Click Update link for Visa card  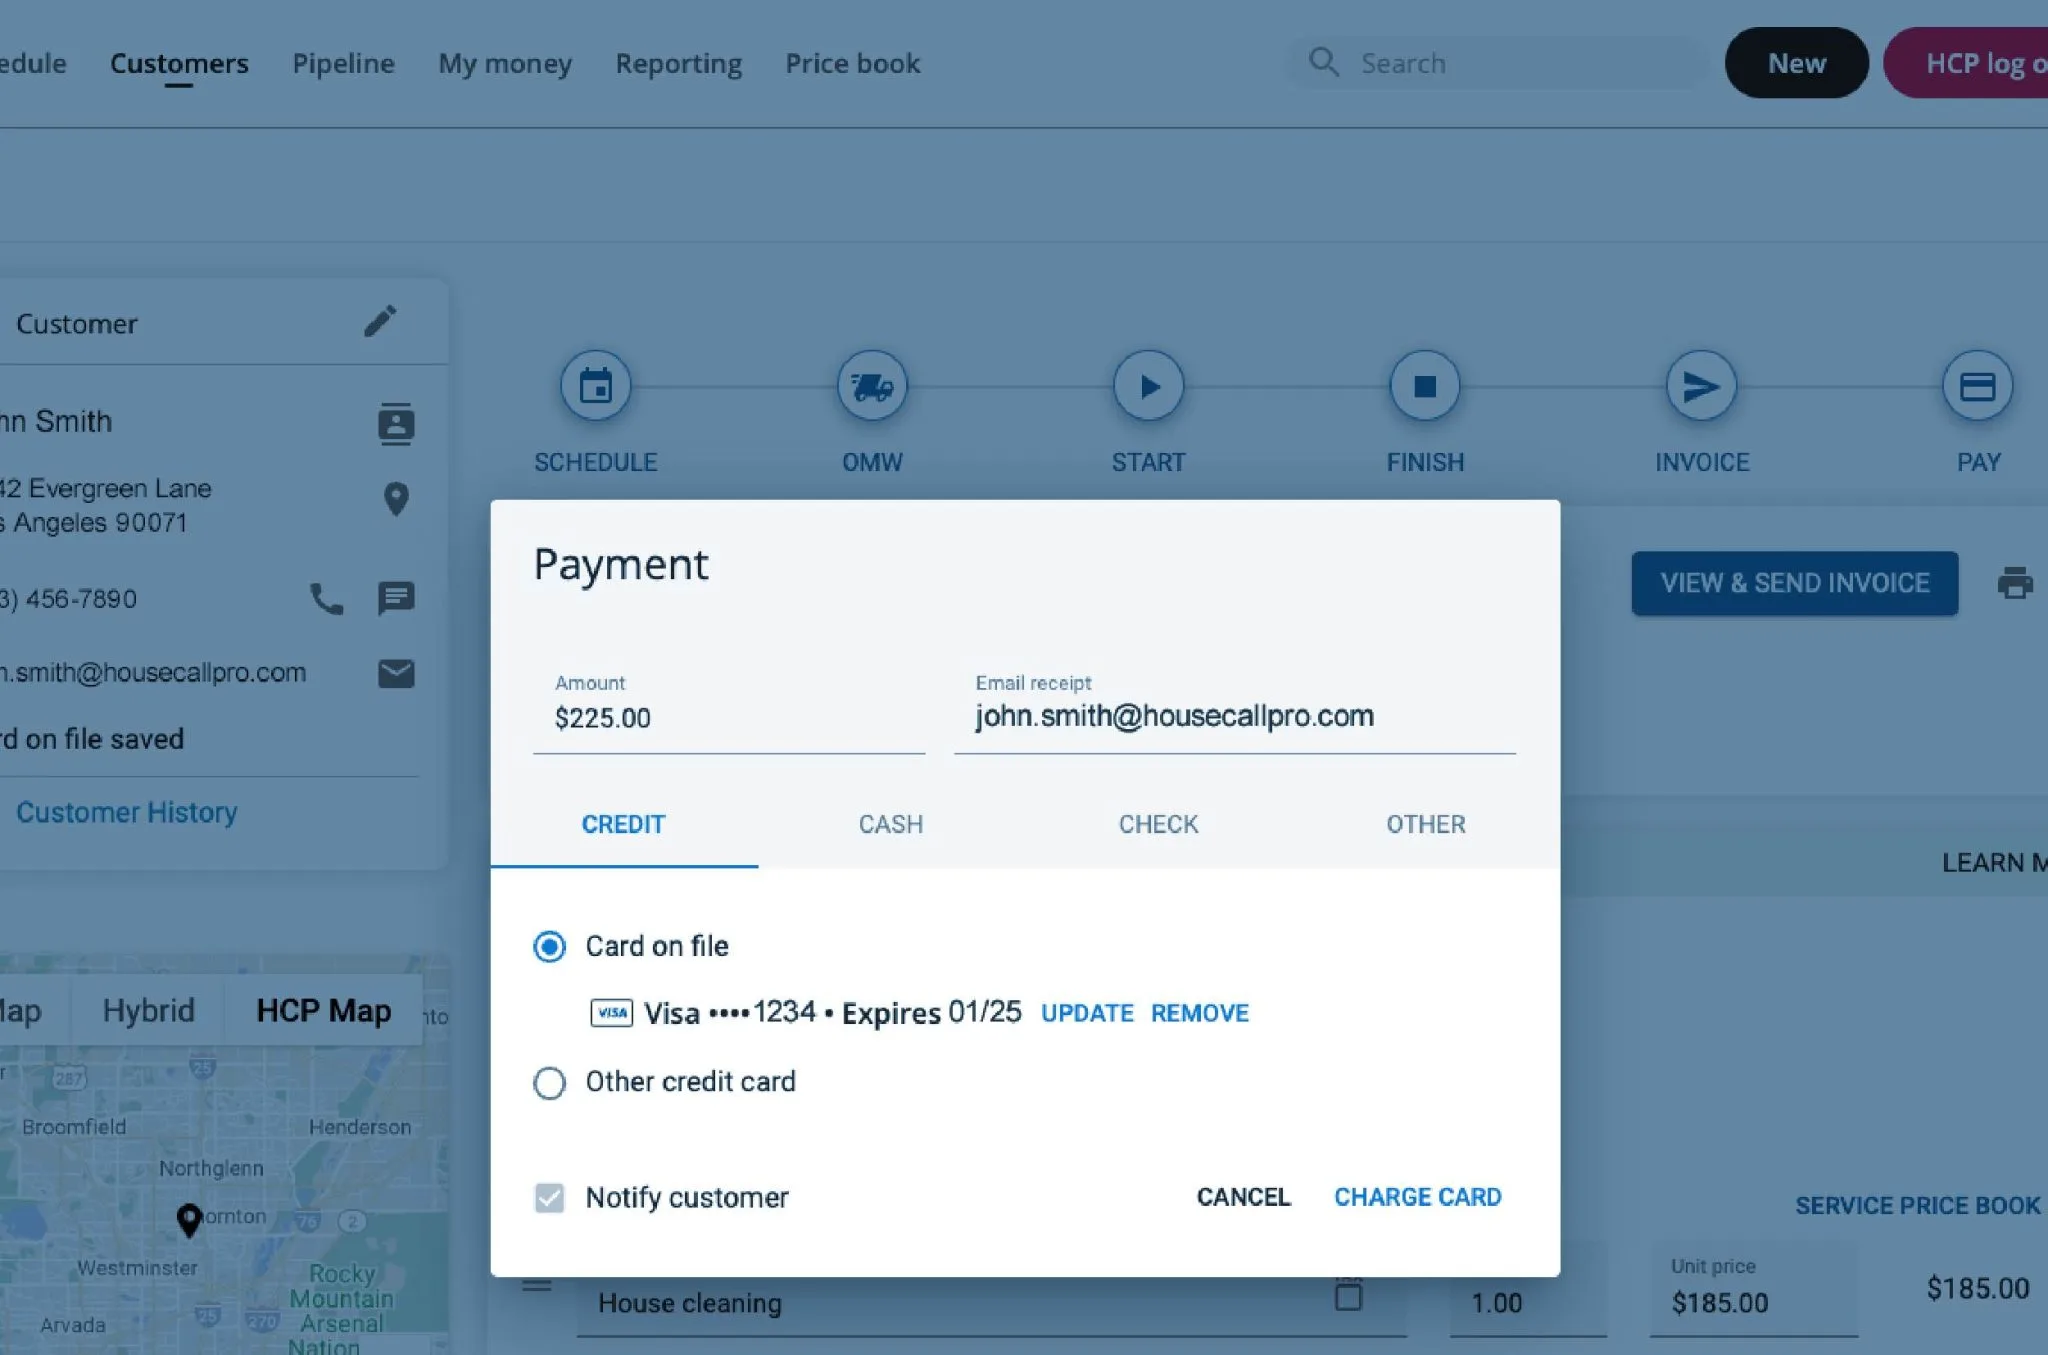pyautogui.click(x=1087, y=1013)
